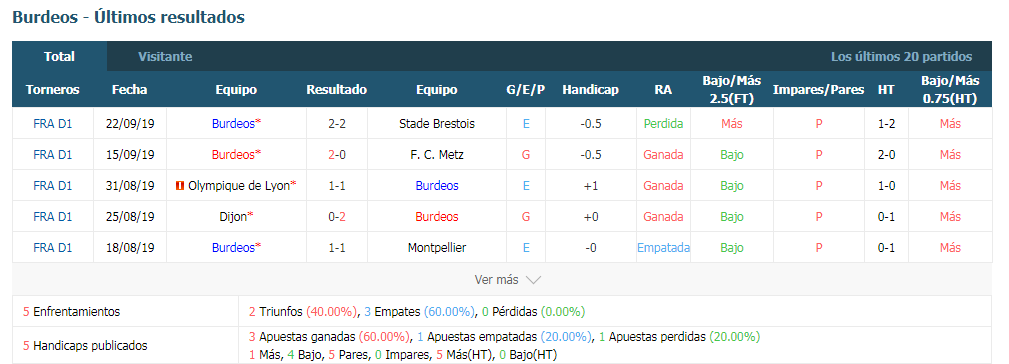Click the Bajo/Más 2.5(FT) column header

coord(732,90)
